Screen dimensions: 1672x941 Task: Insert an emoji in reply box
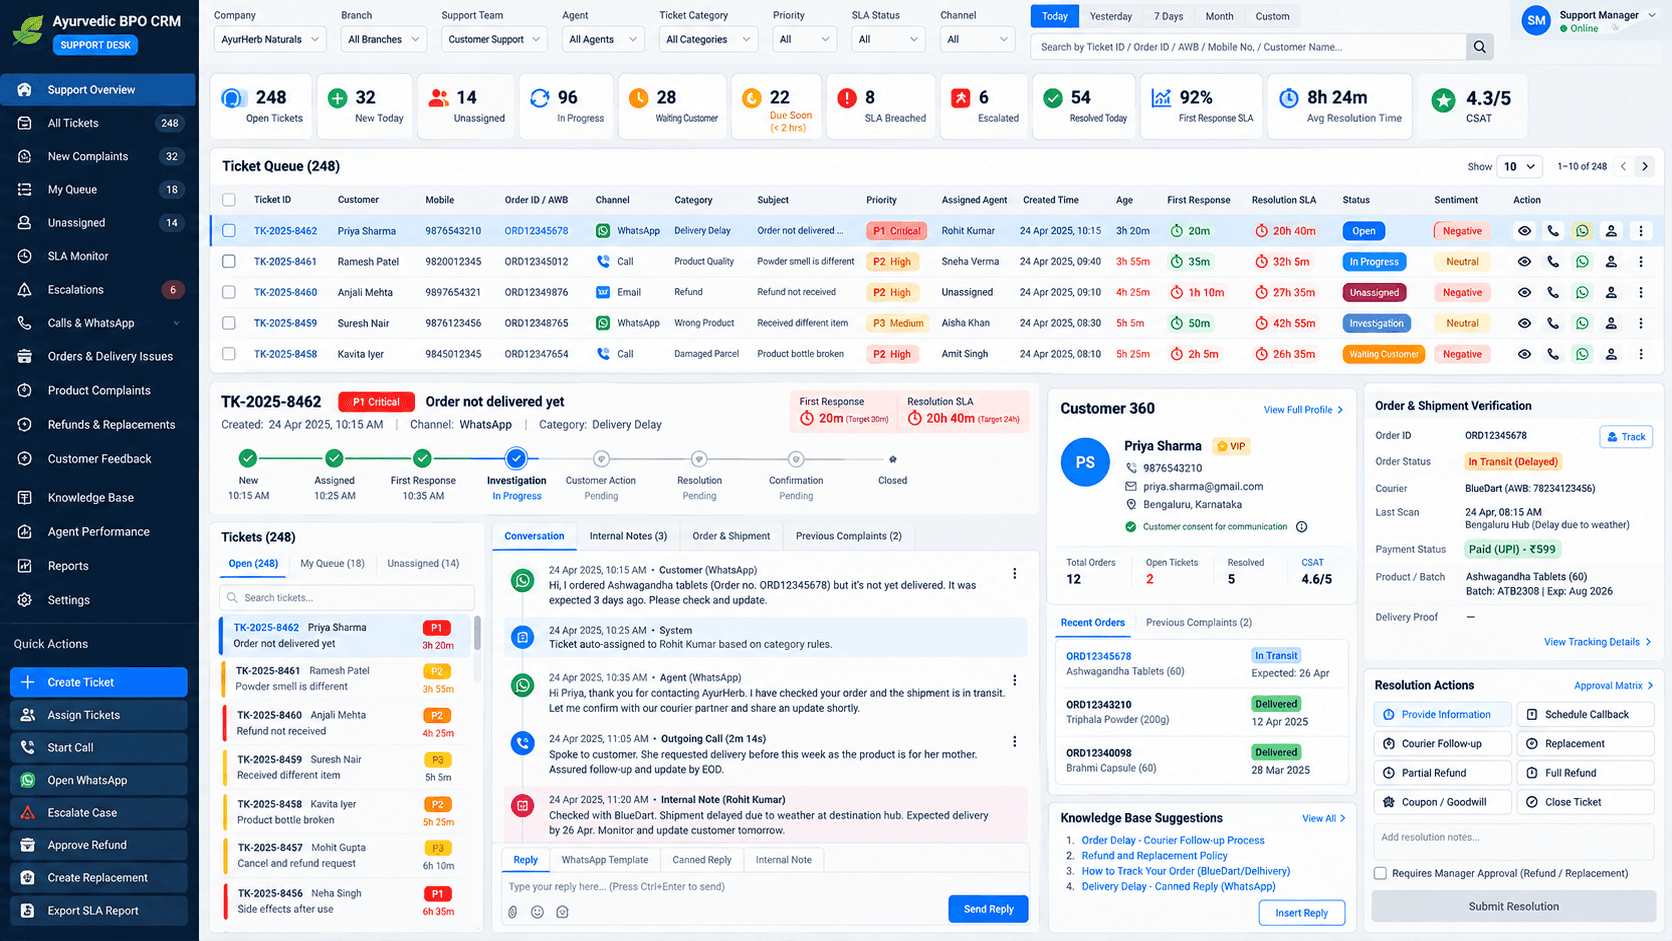[537, 912]
